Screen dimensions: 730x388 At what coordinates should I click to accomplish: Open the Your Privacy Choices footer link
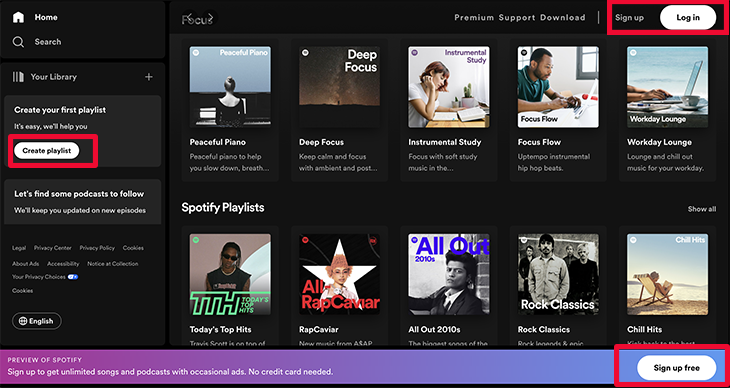click(39, 277)
